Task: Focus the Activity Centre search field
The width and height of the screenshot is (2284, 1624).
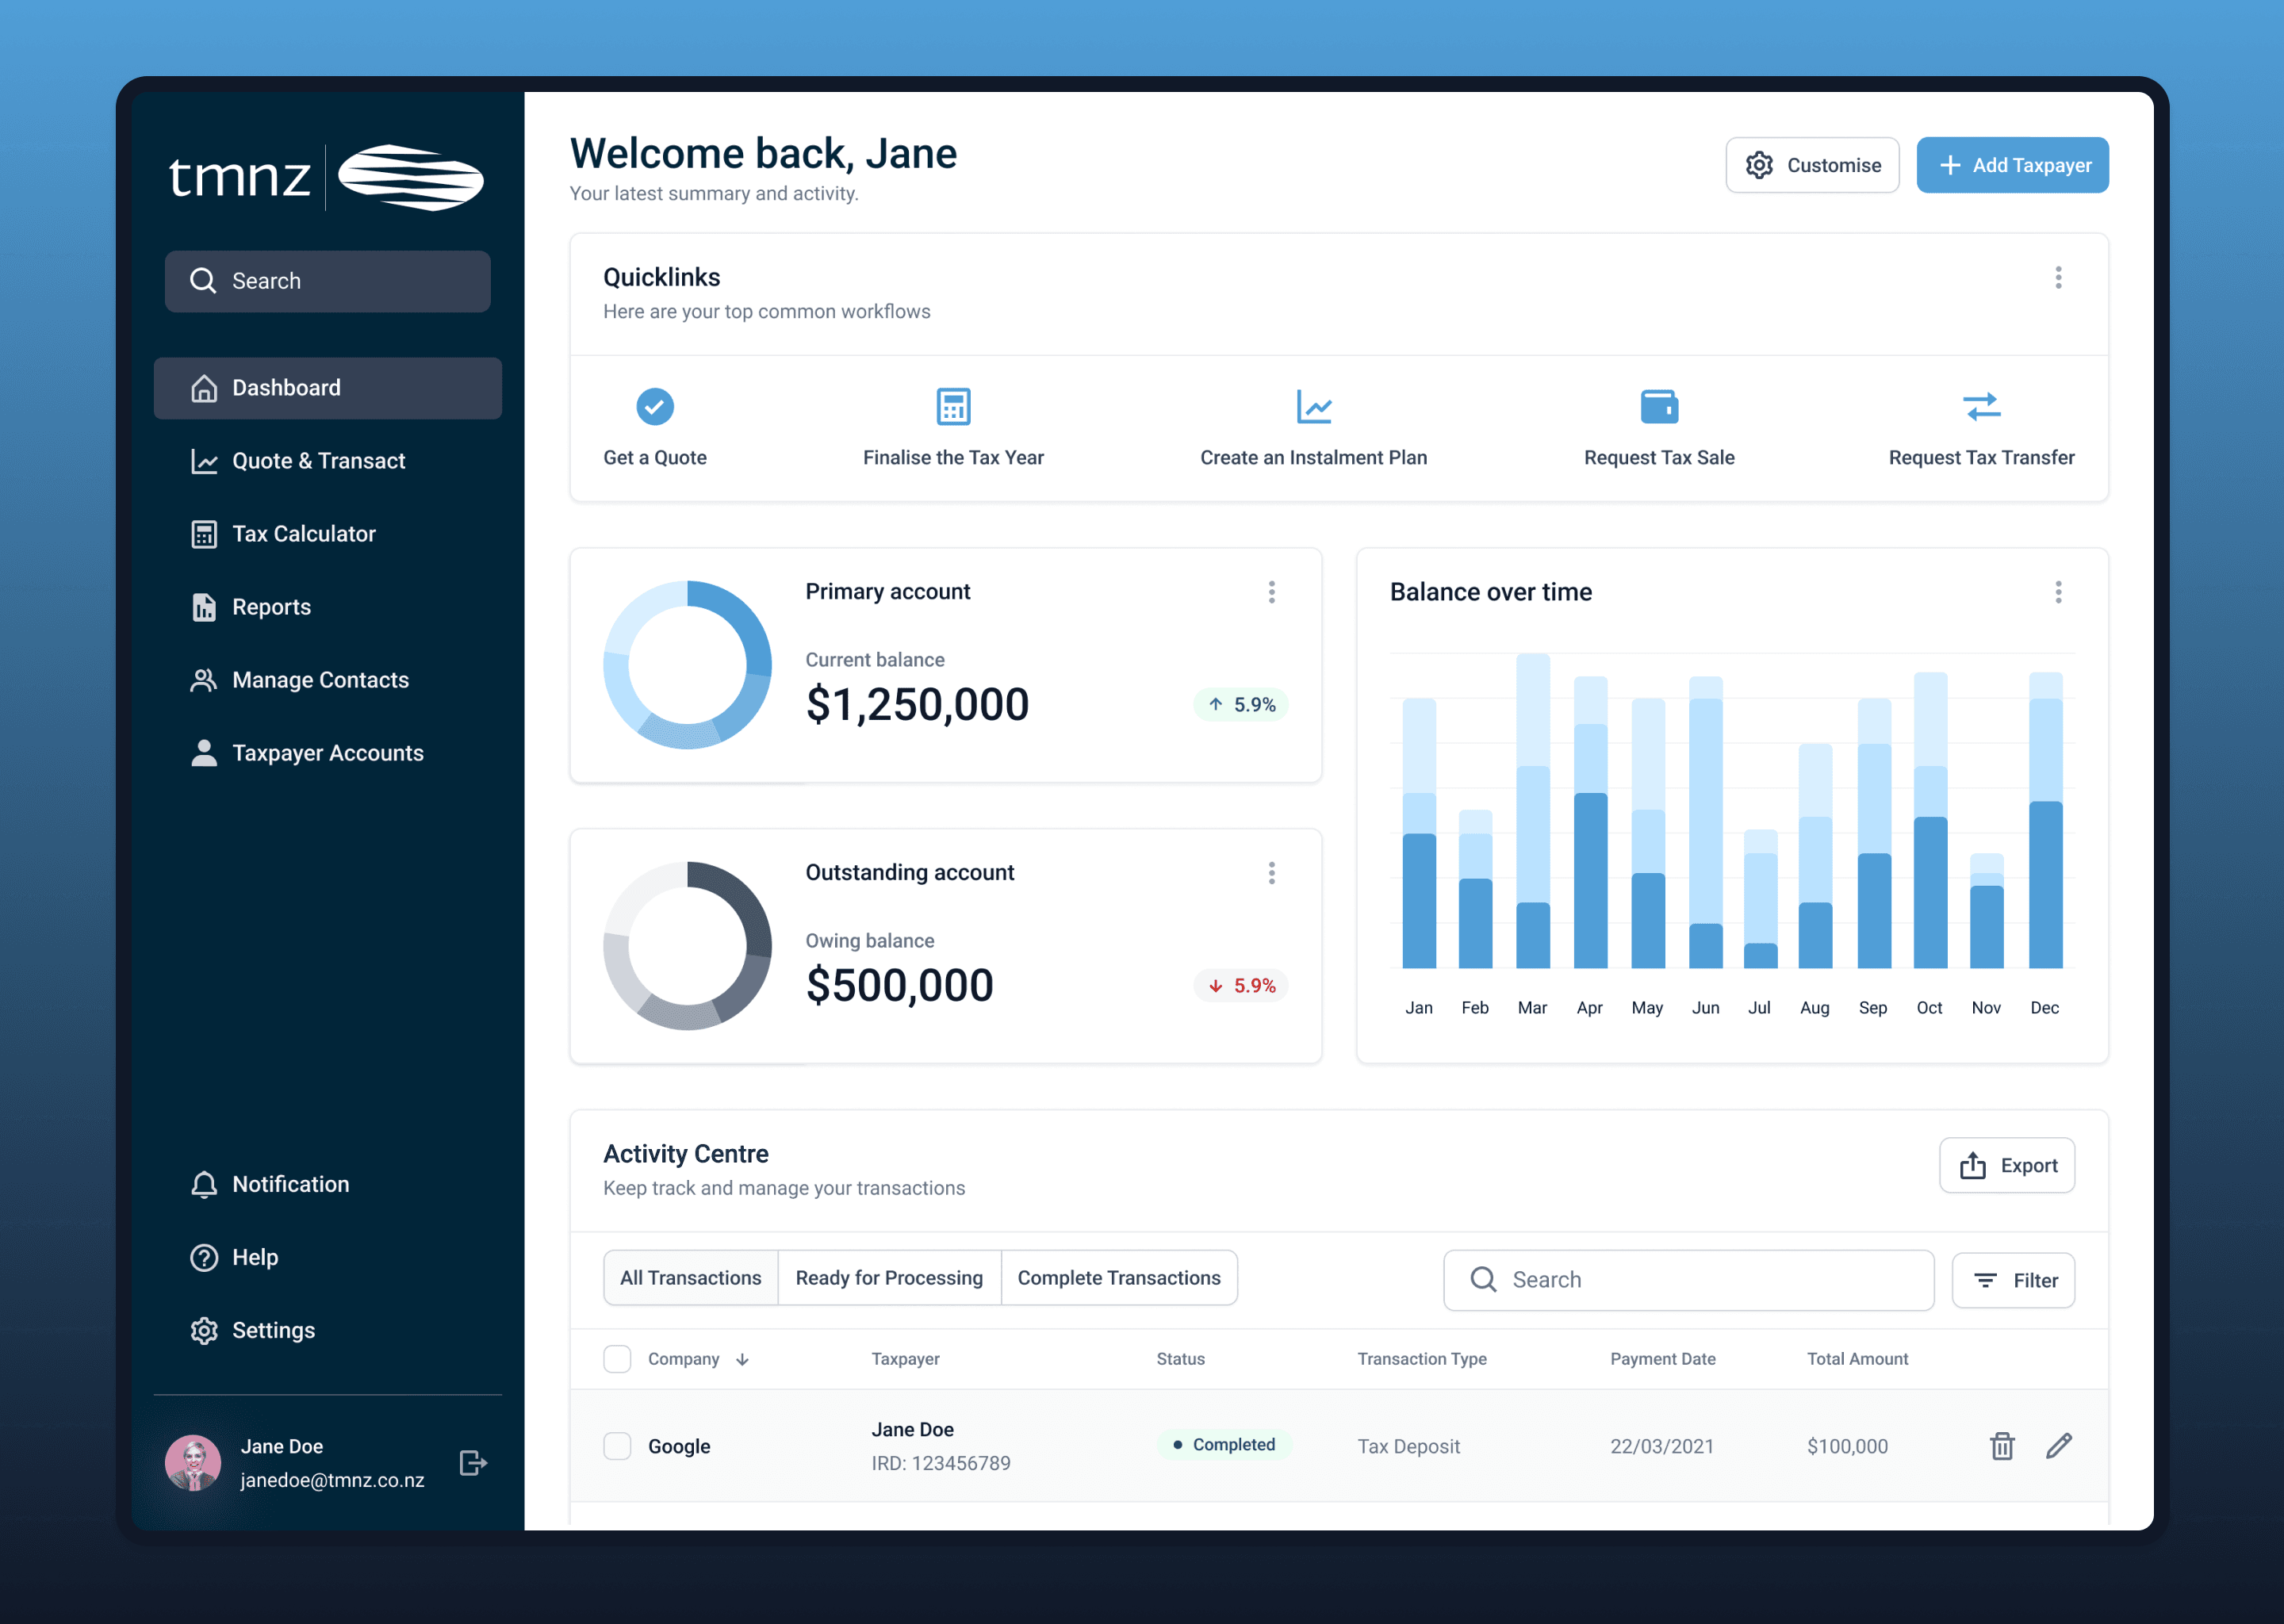Action: point(1689,1280)
